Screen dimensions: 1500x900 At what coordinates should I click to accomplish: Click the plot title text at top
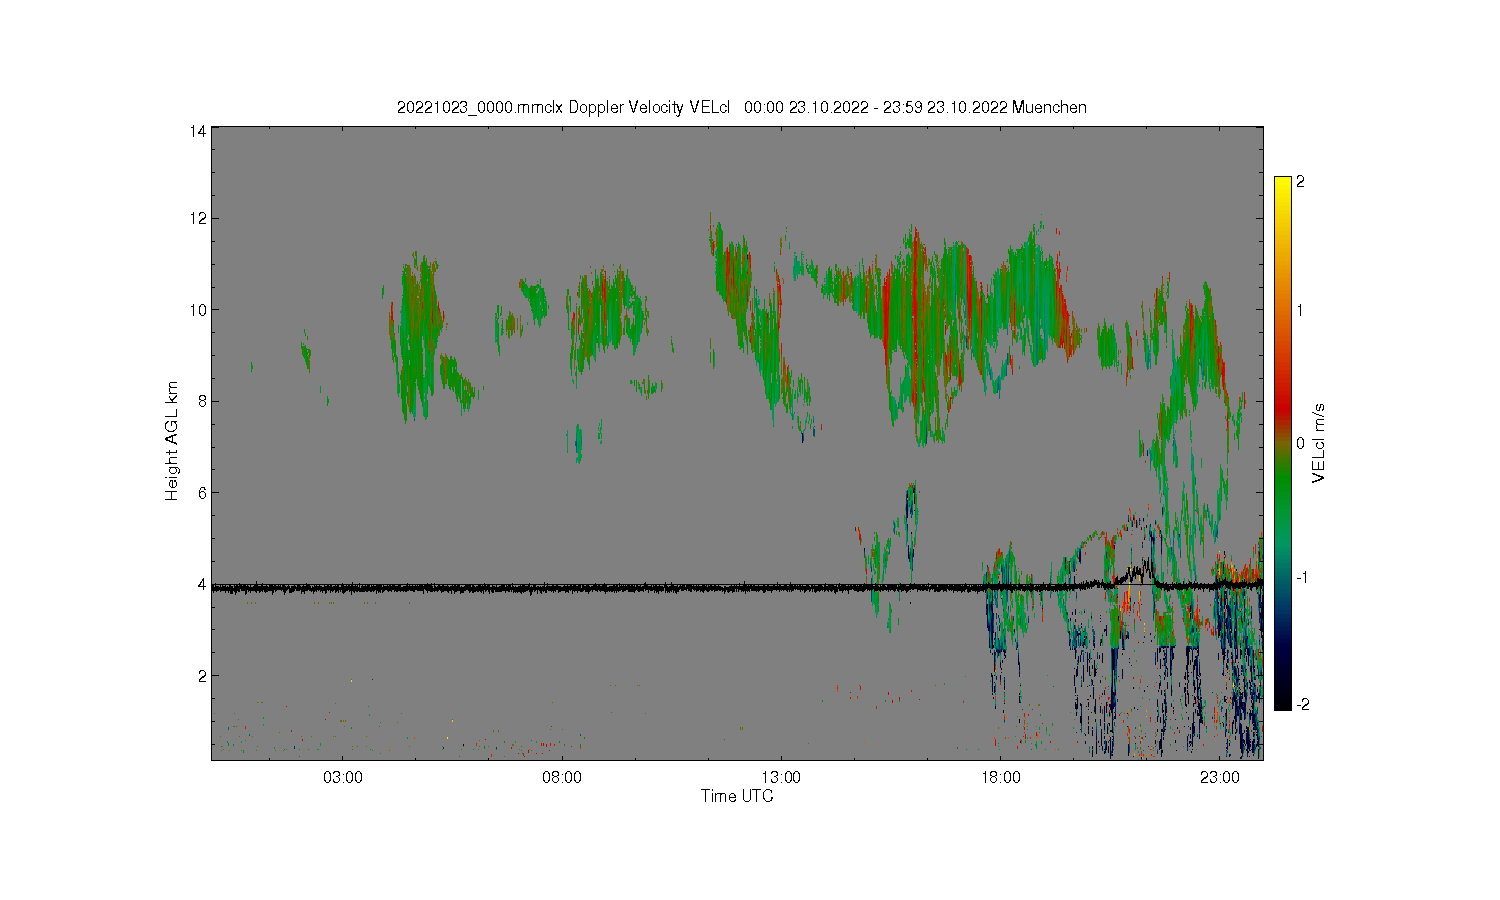pos(741,107)
